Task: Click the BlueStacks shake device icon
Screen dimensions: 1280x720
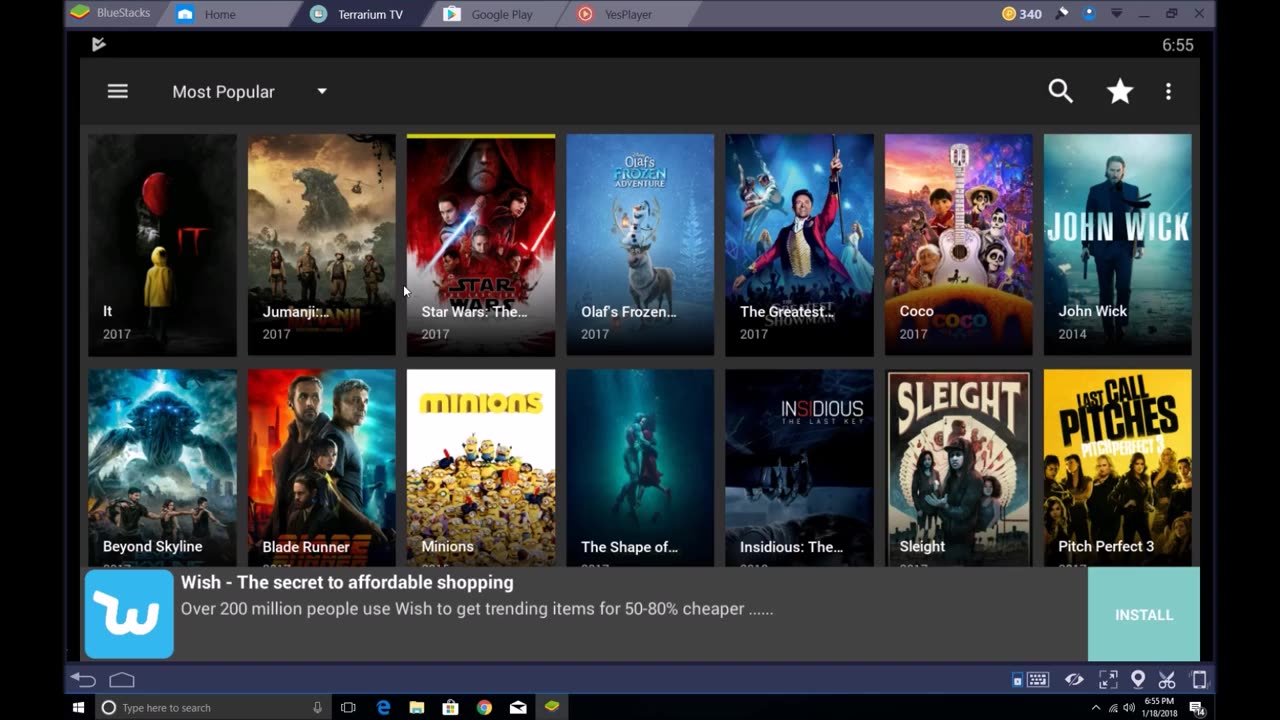Action: click(x=1199, y=680)
